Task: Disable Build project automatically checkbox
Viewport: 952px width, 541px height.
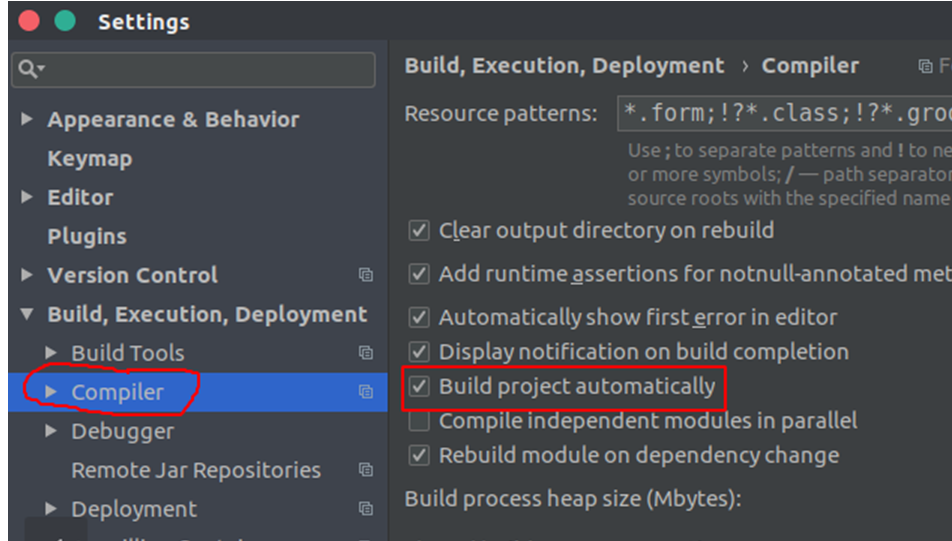Action: pyautogui.click(x=419, y=386)
